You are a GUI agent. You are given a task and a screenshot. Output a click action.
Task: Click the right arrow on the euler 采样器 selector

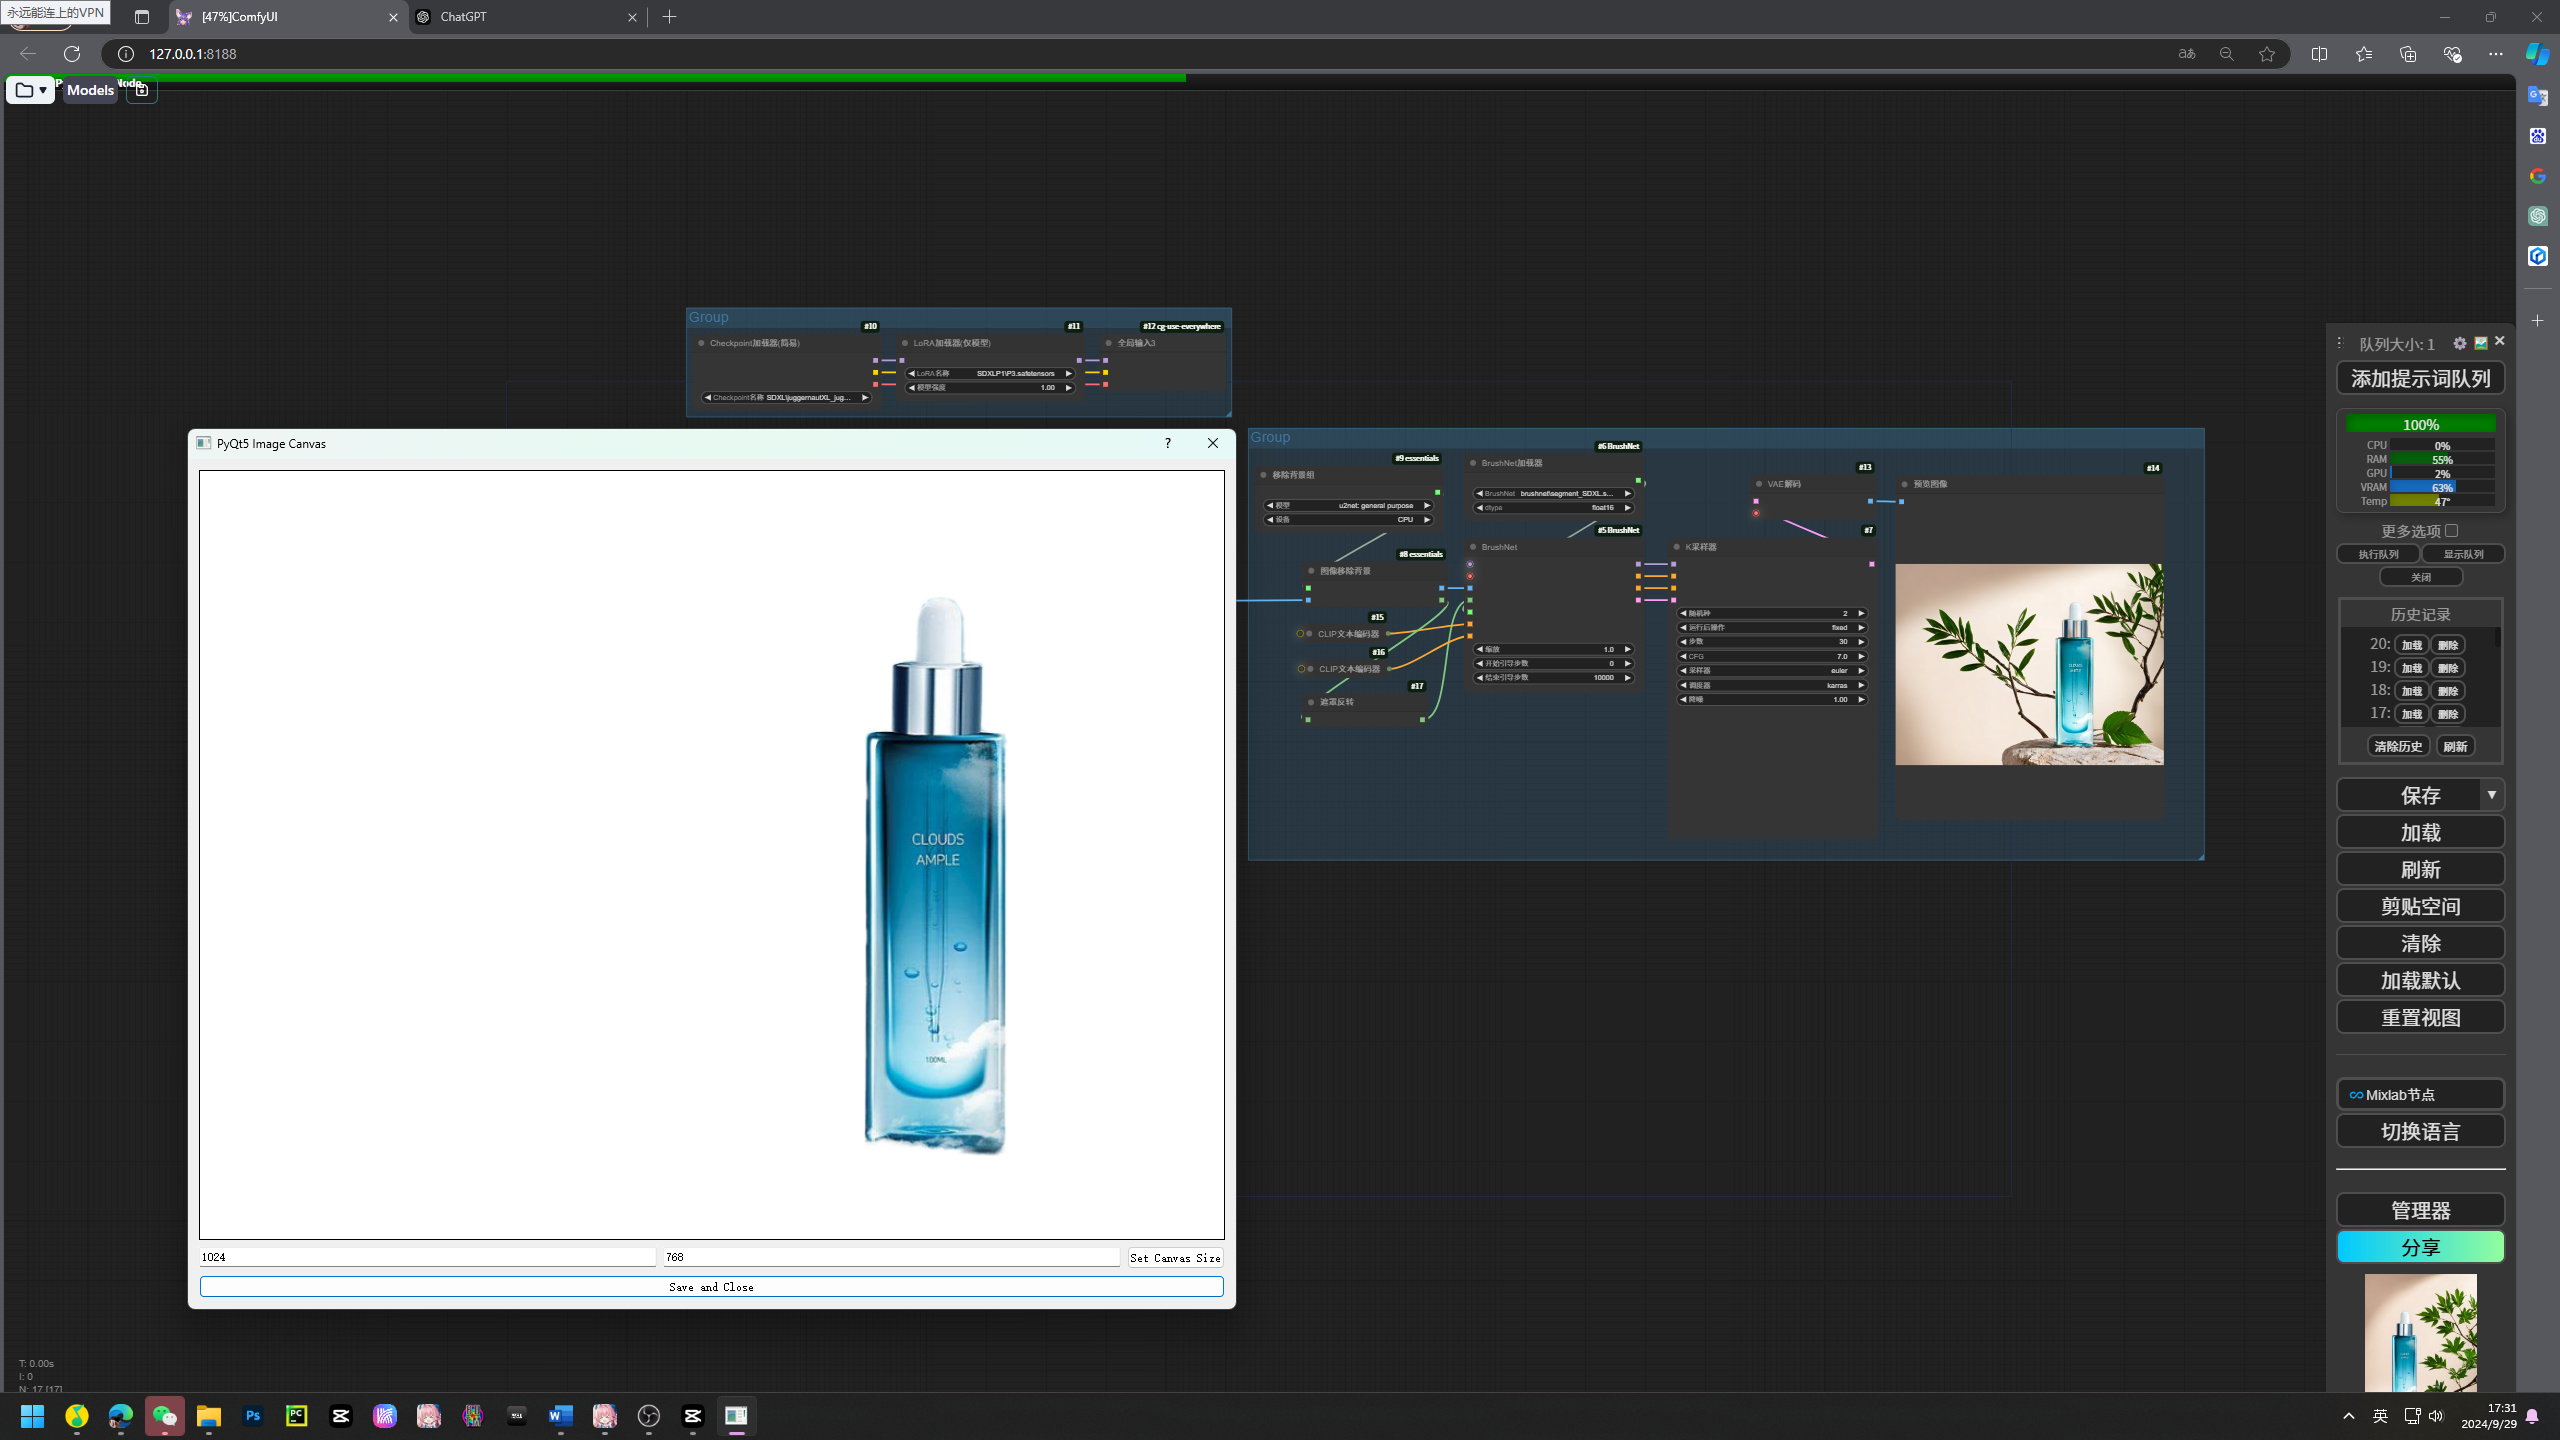(x=1860, y=670)
